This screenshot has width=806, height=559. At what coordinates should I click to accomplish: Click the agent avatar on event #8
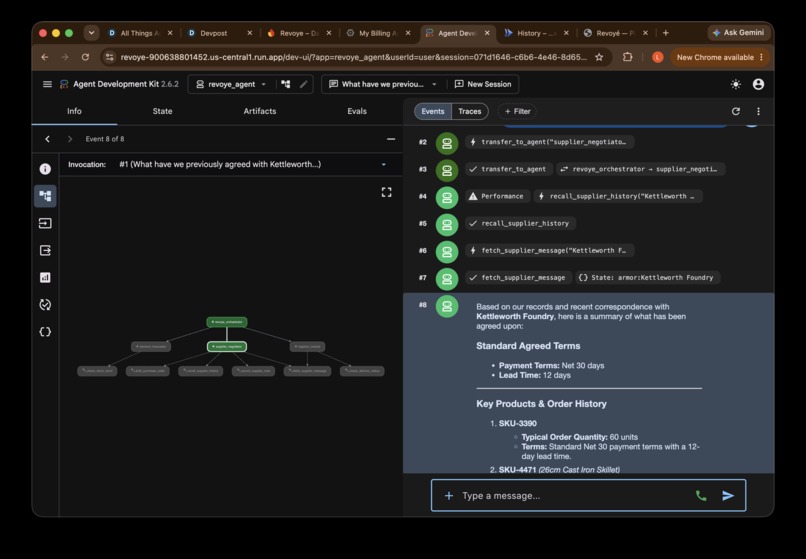pyautogui.click(x=447, y=306)
